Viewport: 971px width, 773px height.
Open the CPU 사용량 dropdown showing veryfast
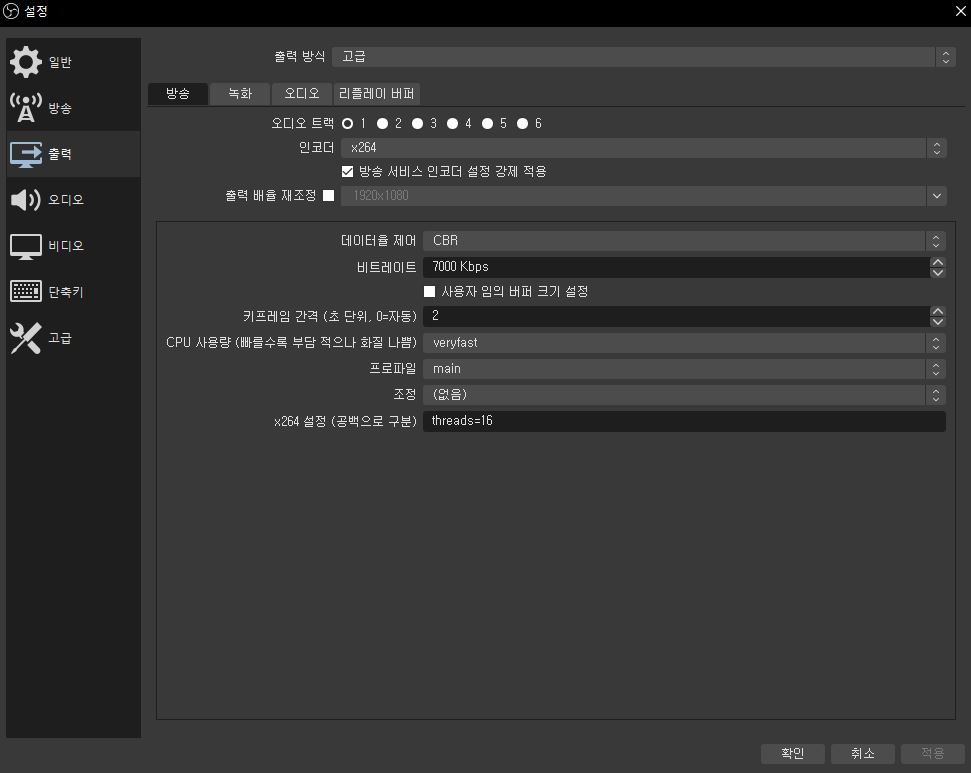[x=684, y=343]
